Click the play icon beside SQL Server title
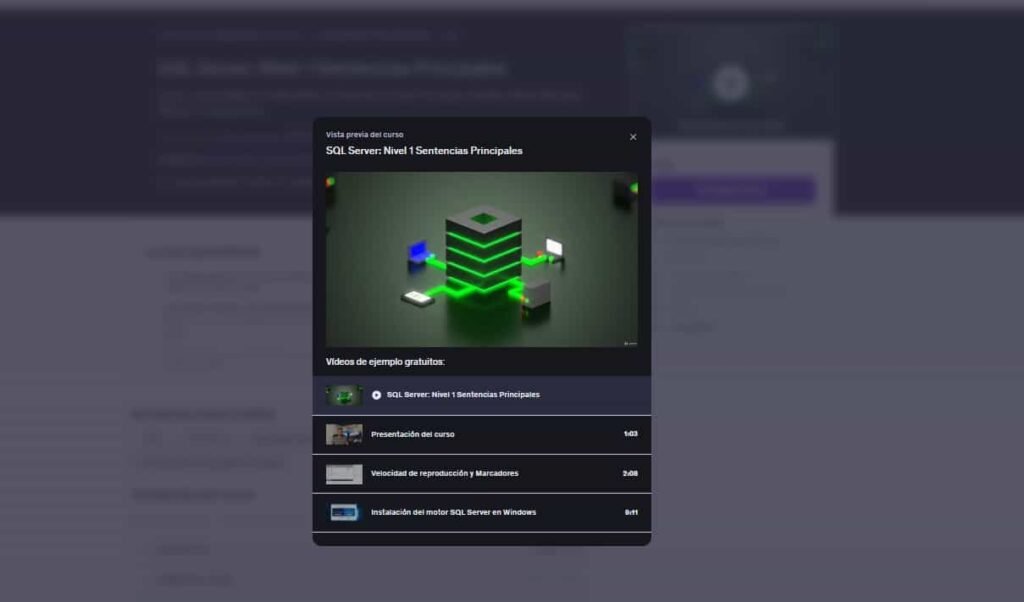Screen dimensions: 1024x602 click(x=376, y=395)
